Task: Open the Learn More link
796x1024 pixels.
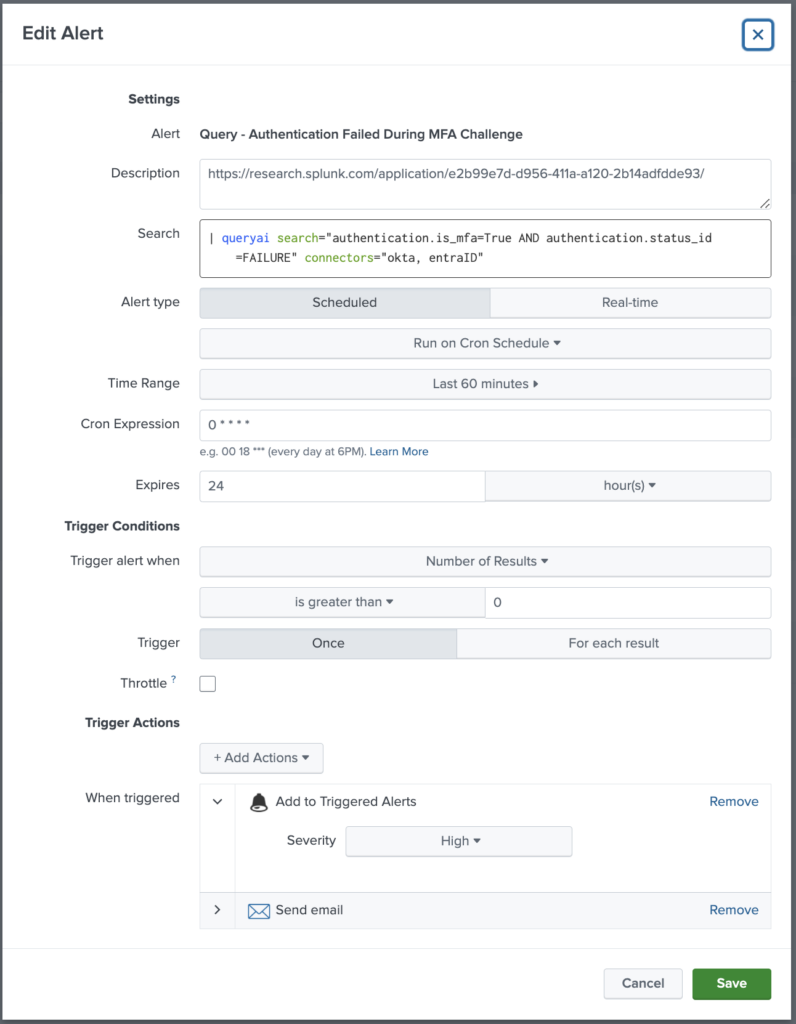Action: coord(399,452)
